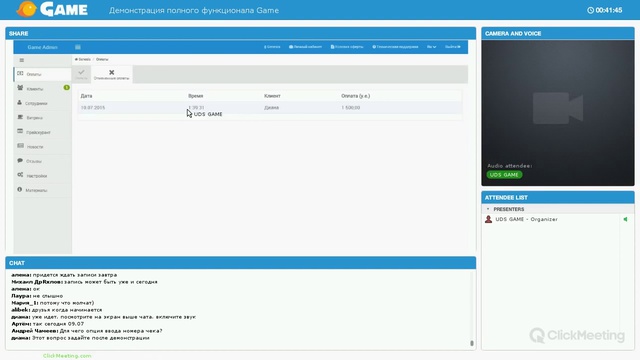Click the CHAT panel header

[x=241, y=263]
